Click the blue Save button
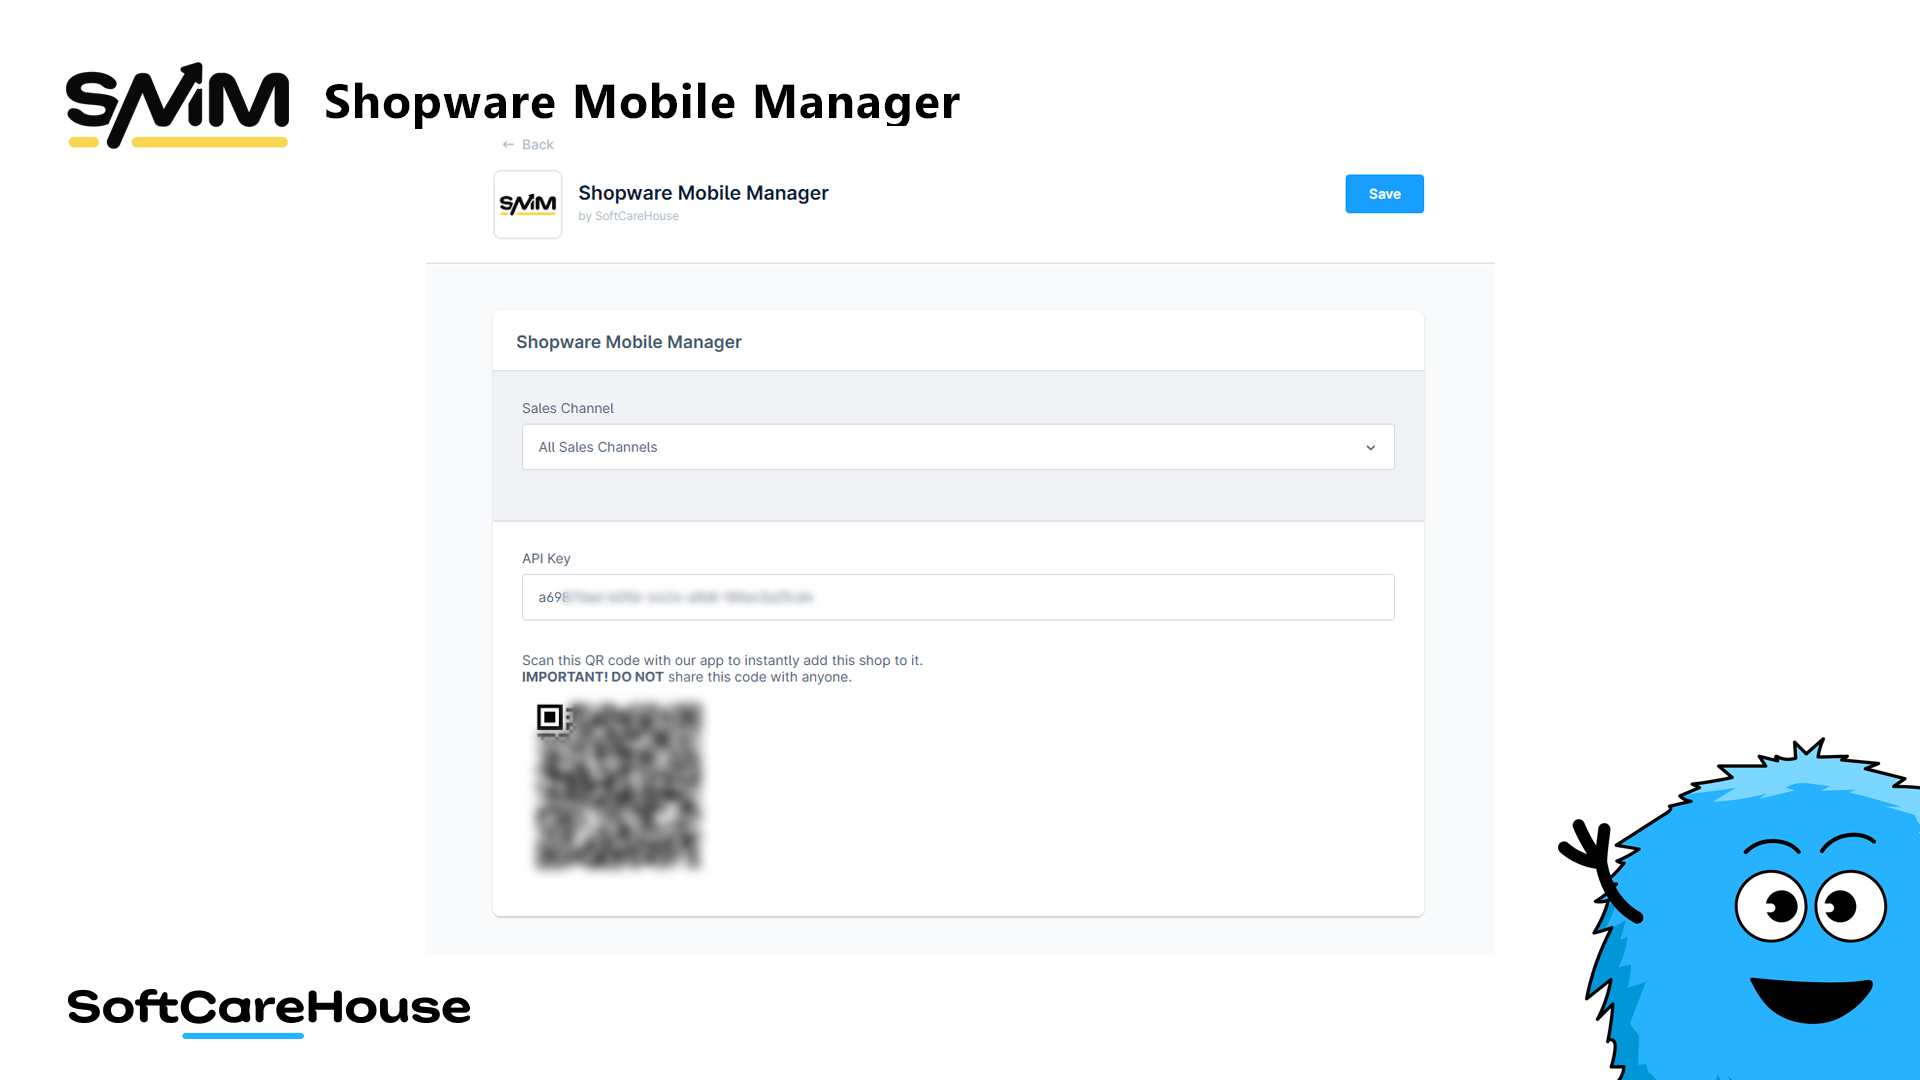This screenshot has height=1080, width=1920. point(1384,194)
